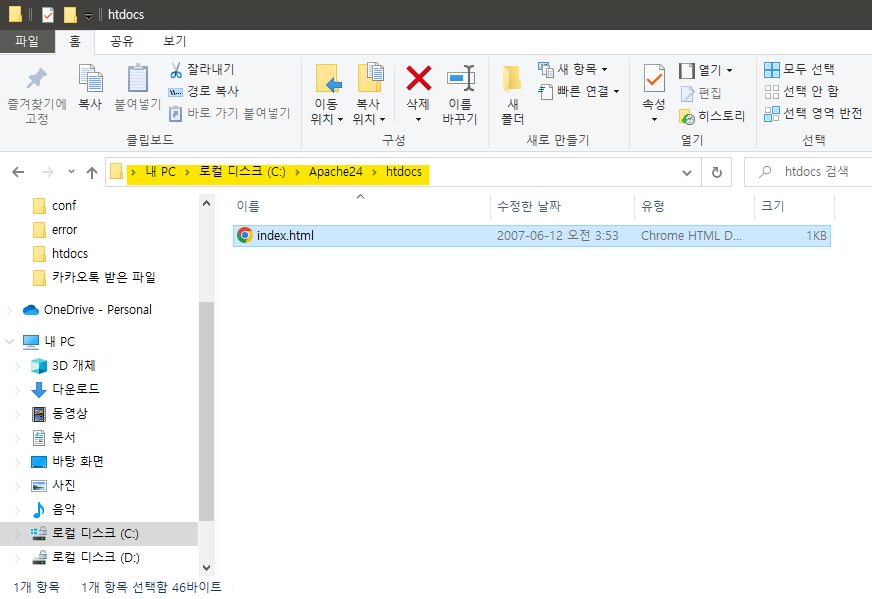Expand the 로컬 디스크 (C:) tree node
Viewport: 872px width, 599px height.
point(17,534)
